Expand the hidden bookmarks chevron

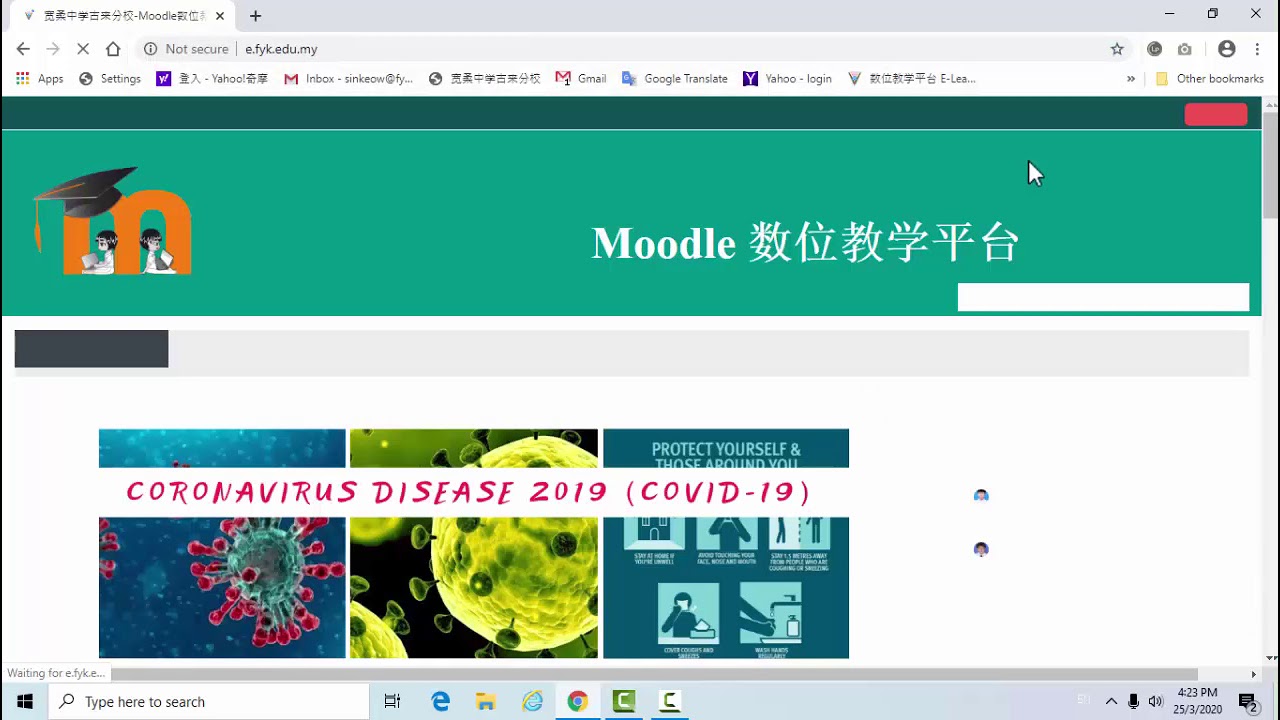[1131, 78]
